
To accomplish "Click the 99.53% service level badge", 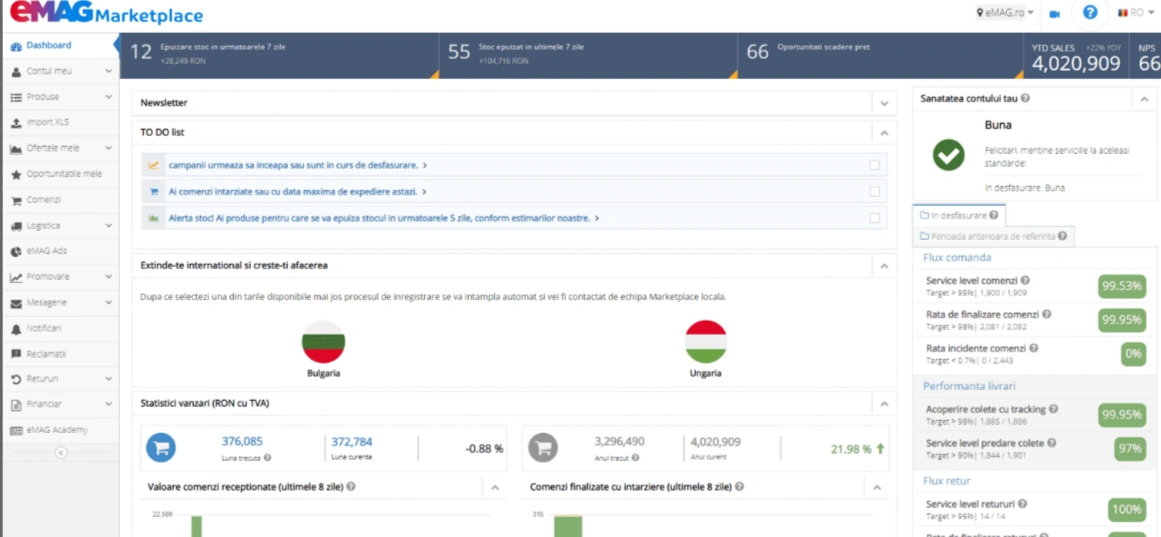I will pyautogui.click(x=1121, y=286).
